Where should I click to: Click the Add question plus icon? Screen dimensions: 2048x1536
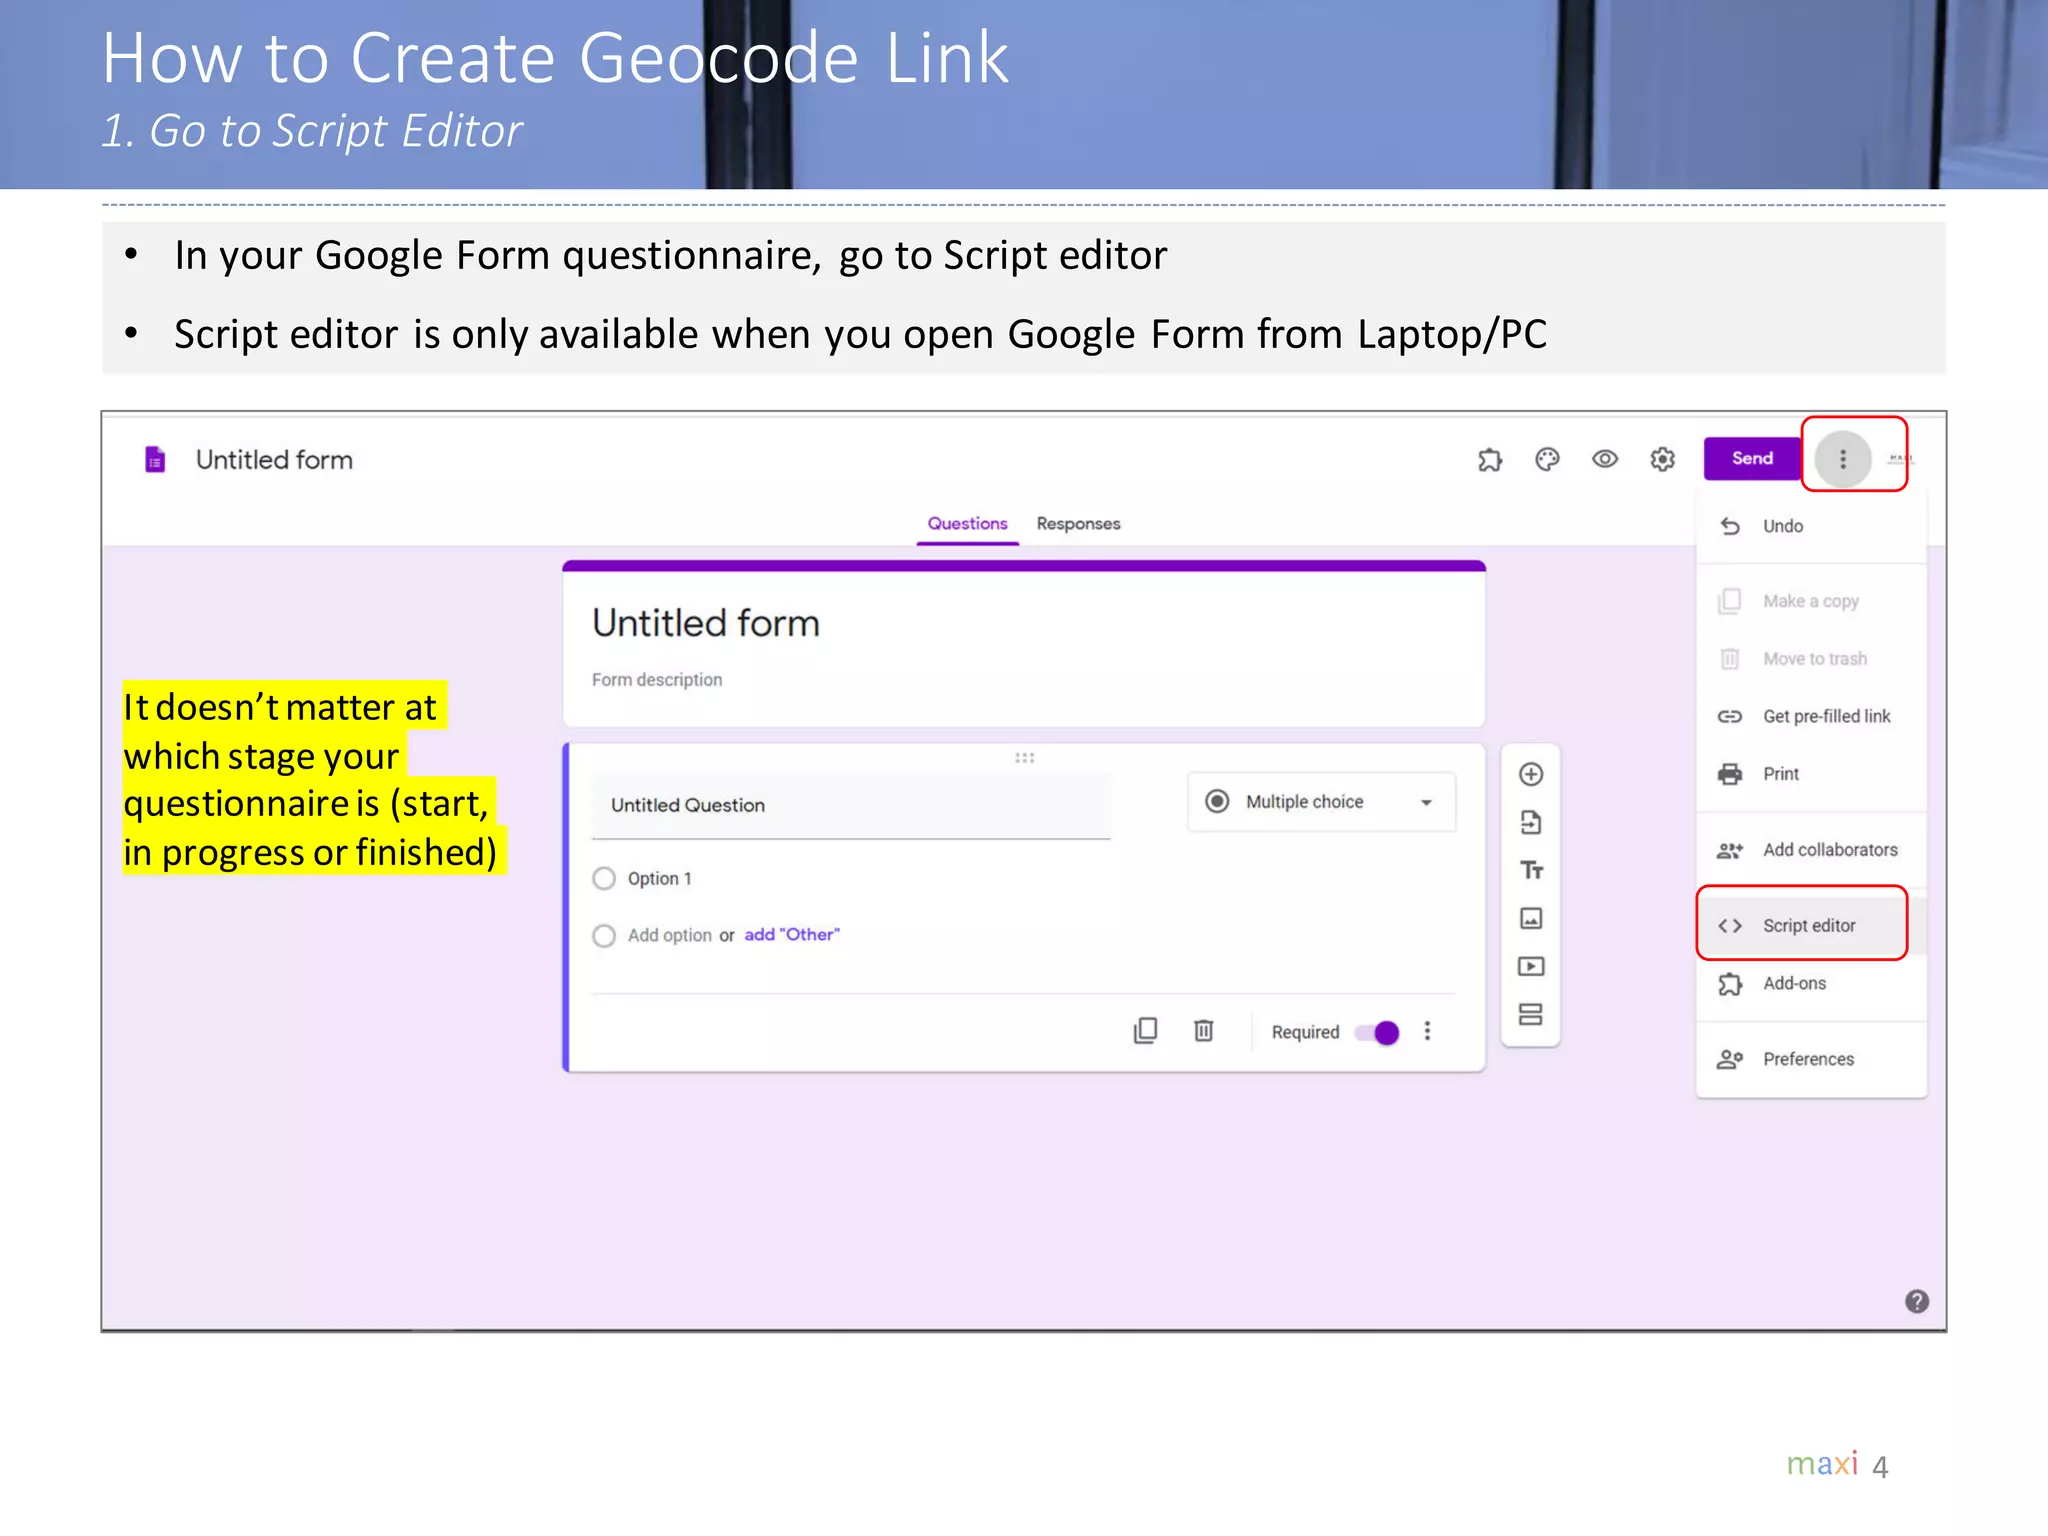(x=1531, y=774)
